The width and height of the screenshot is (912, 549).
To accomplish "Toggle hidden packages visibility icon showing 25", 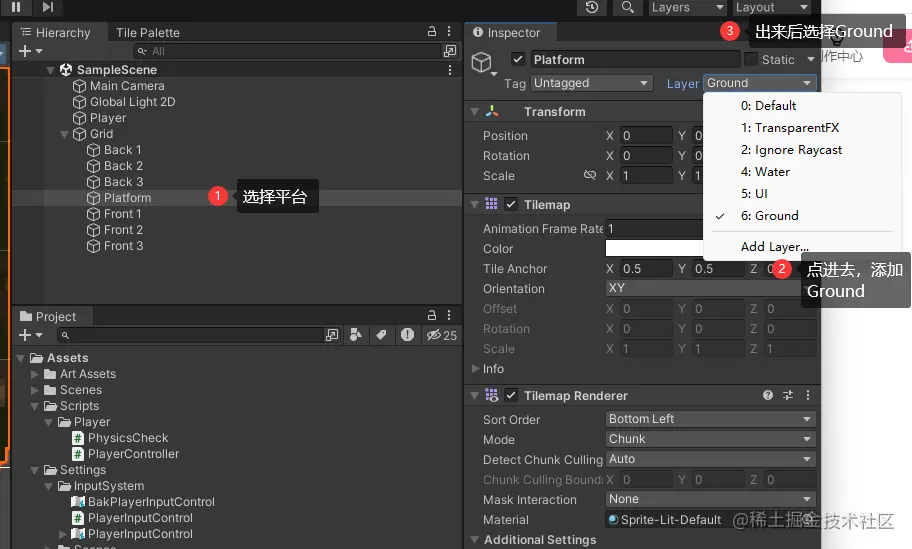I will click(441, 335).
